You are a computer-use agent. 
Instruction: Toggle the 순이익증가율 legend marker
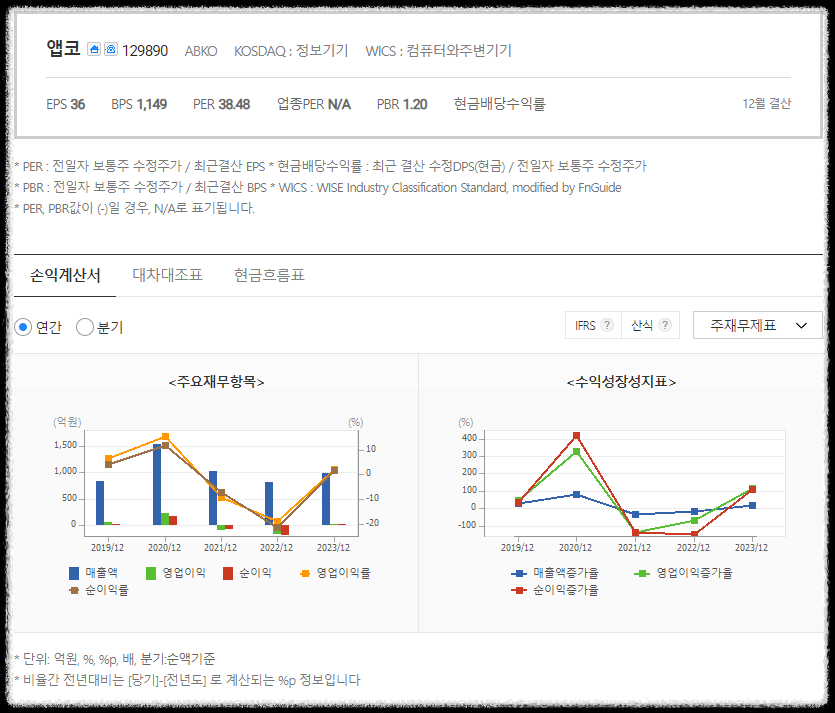[519, 590]
